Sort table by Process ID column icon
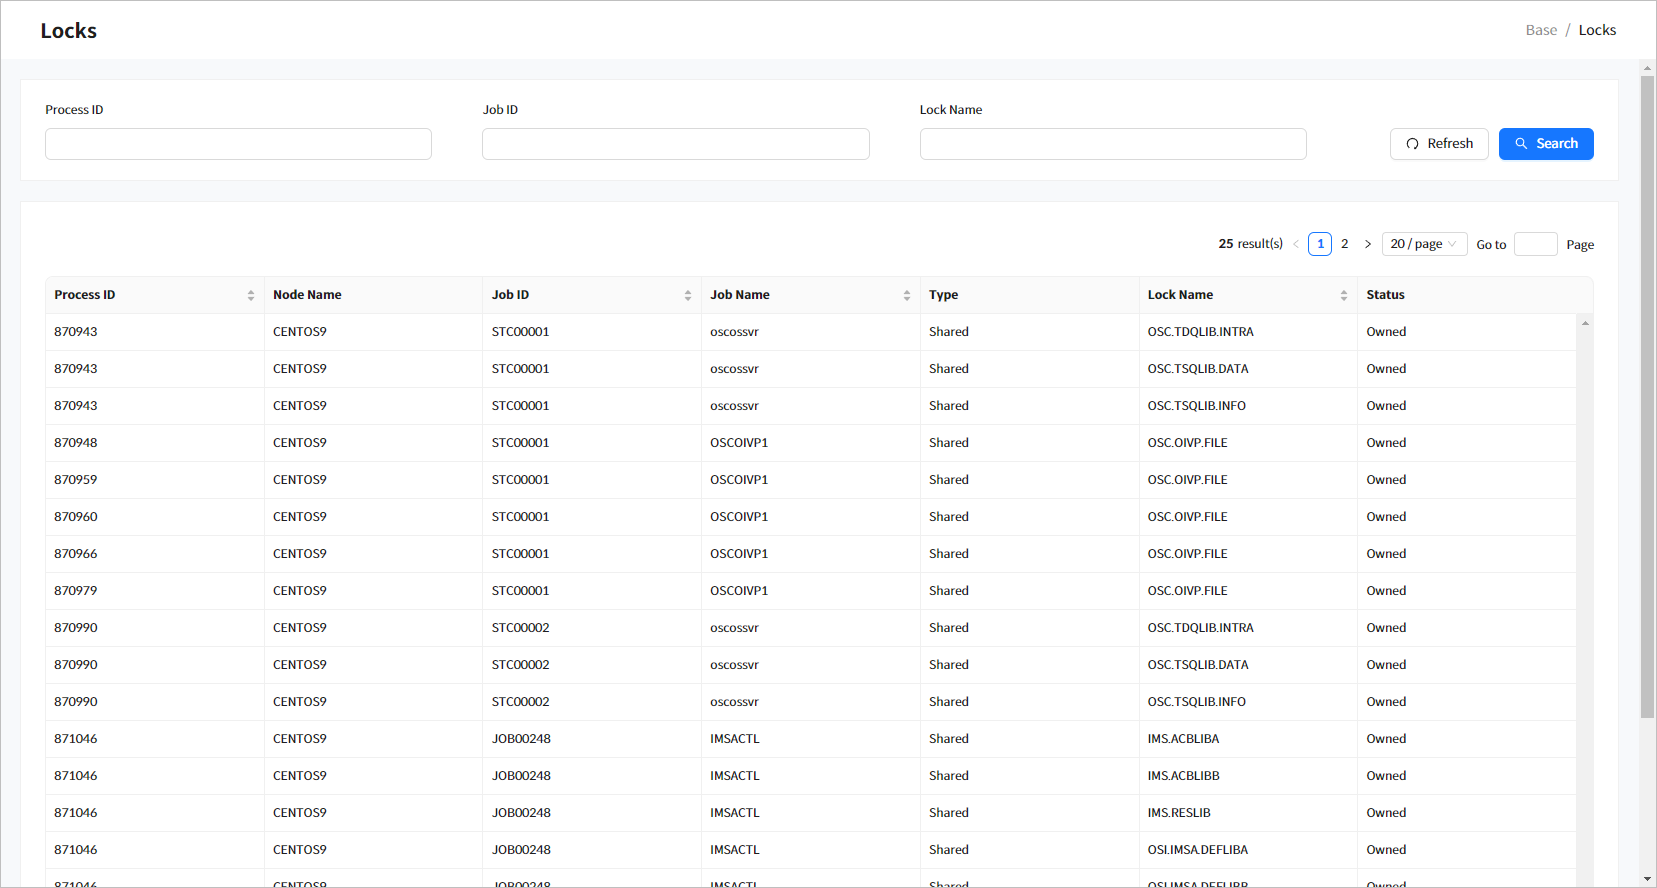This screenshot has width=1657, height=888. [x=251, y=295]
